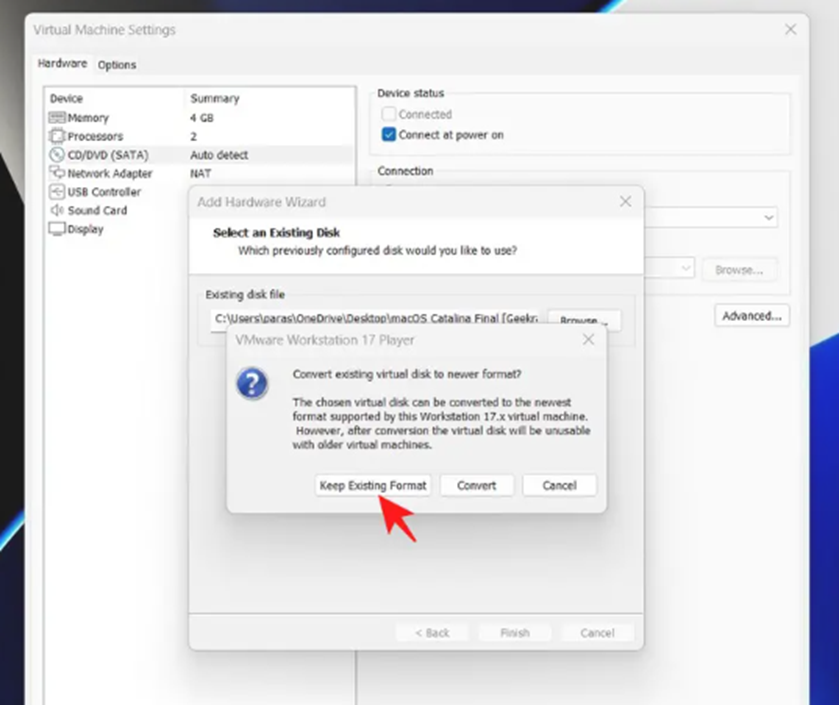Select the USB Controller row label
839x705 pixels.
pyautogui.click(x=104, y=192)
